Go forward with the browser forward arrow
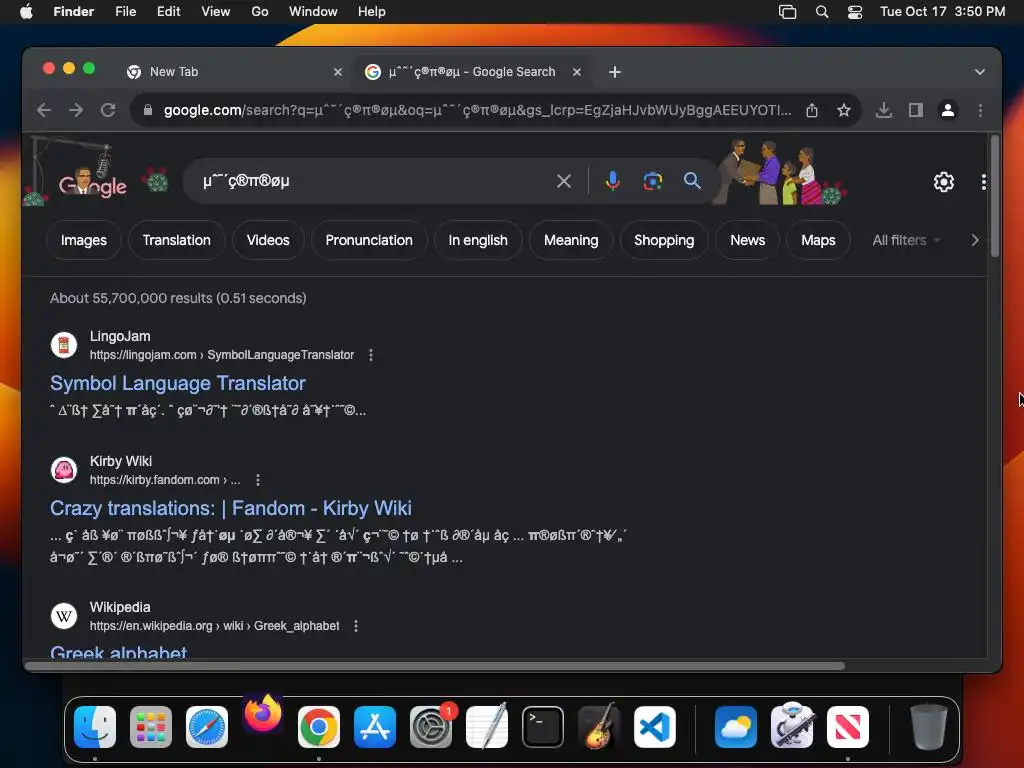The height and width of the screenshot is (768, 1024). (76, 110)
